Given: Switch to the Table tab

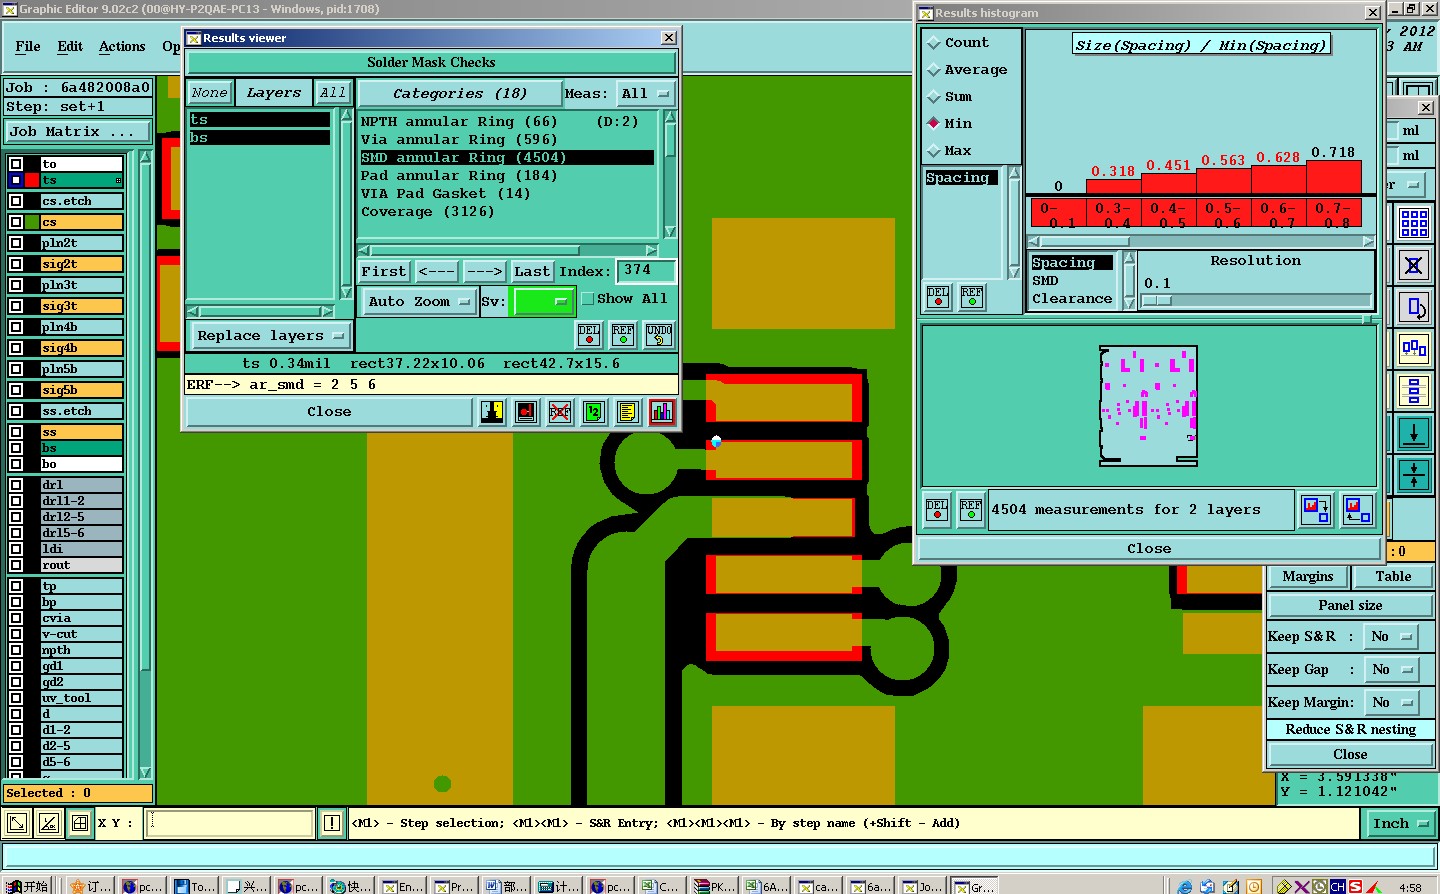Looking at the screenshot, I should [1393, 577].
